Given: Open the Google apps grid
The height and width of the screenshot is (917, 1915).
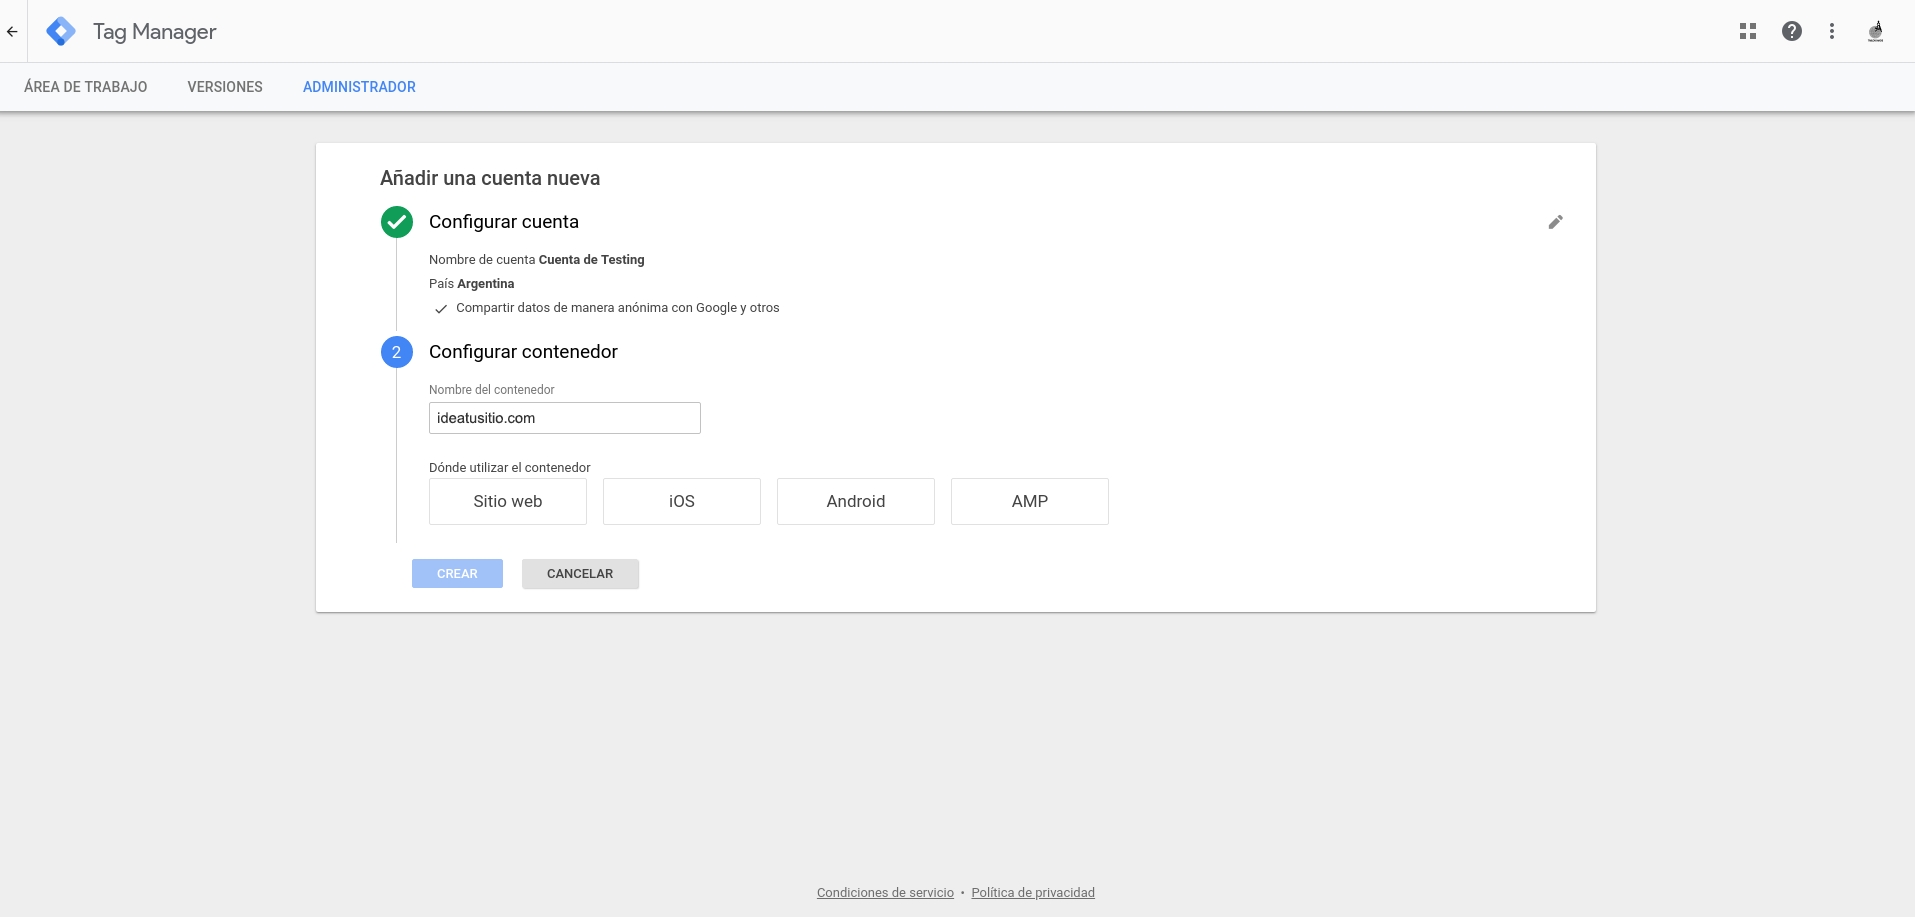Looking at the screenshot, I should [1748, 32].
